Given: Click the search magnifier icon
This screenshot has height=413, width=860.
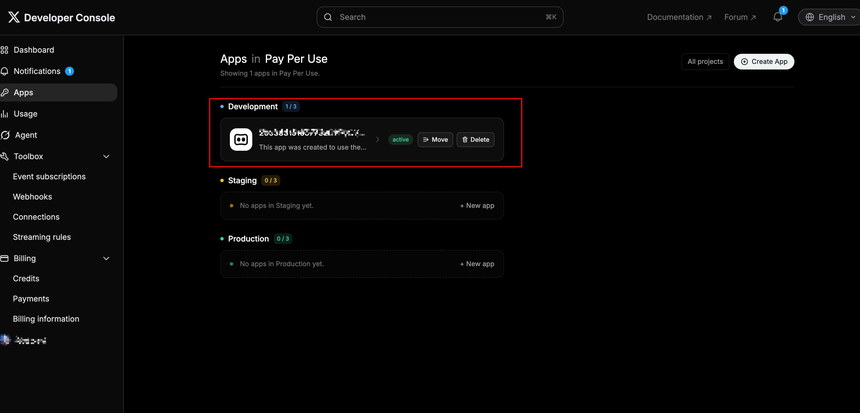Looking at the screenshot, I should pos(328,17).
